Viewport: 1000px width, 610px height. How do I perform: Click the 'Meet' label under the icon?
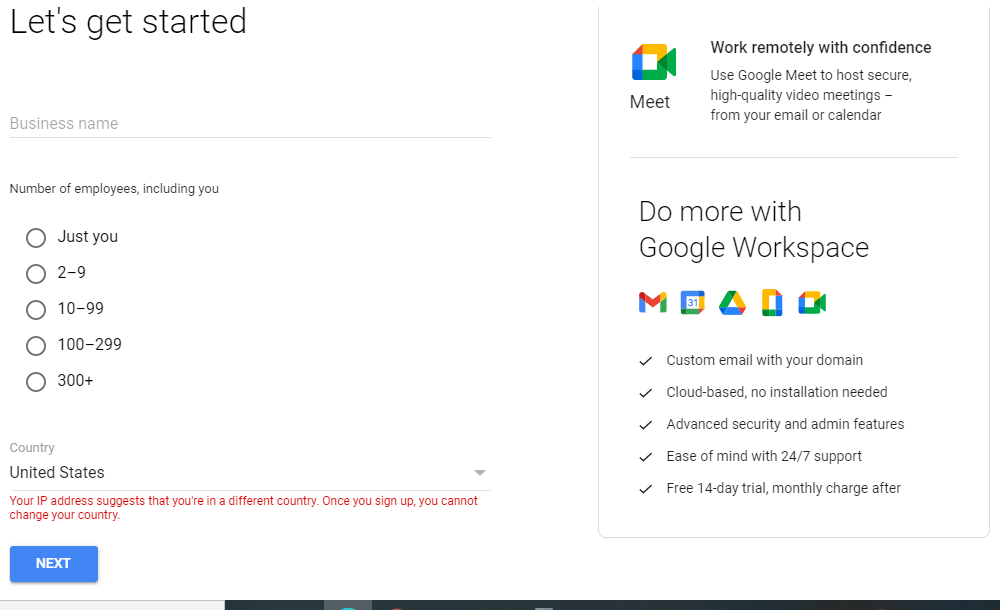coord(650,102)
